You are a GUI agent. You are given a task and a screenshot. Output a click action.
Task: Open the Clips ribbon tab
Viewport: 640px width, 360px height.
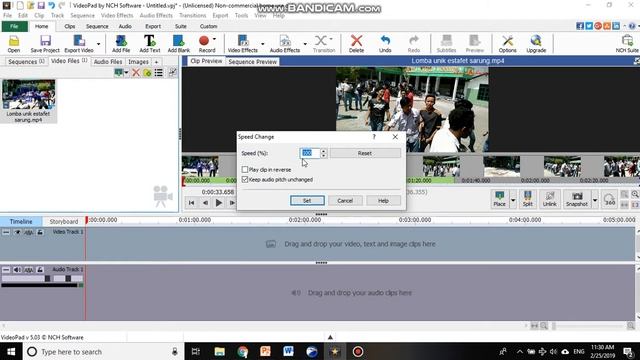tap(70, 26)
